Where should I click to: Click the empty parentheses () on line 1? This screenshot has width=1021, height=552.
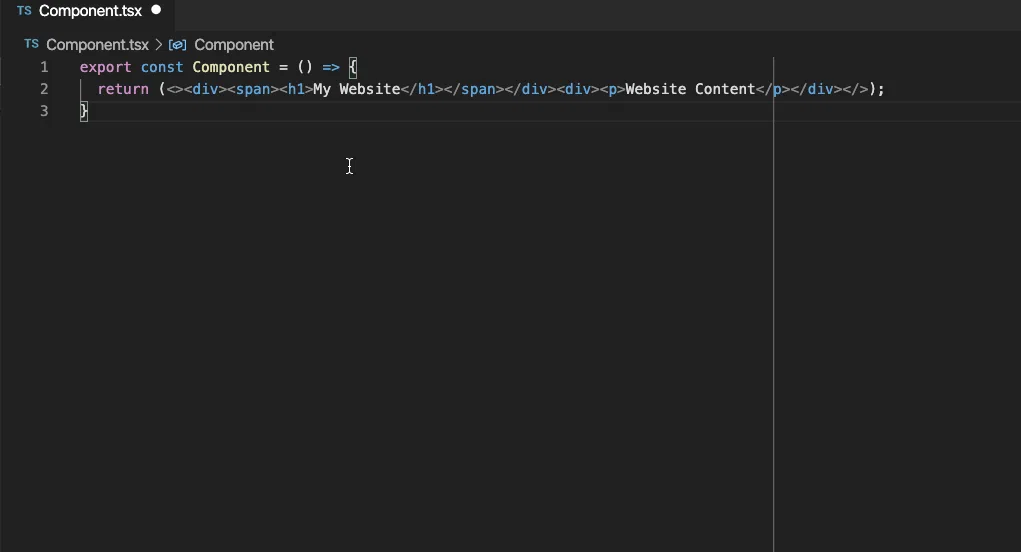click(x=305, y=67)
